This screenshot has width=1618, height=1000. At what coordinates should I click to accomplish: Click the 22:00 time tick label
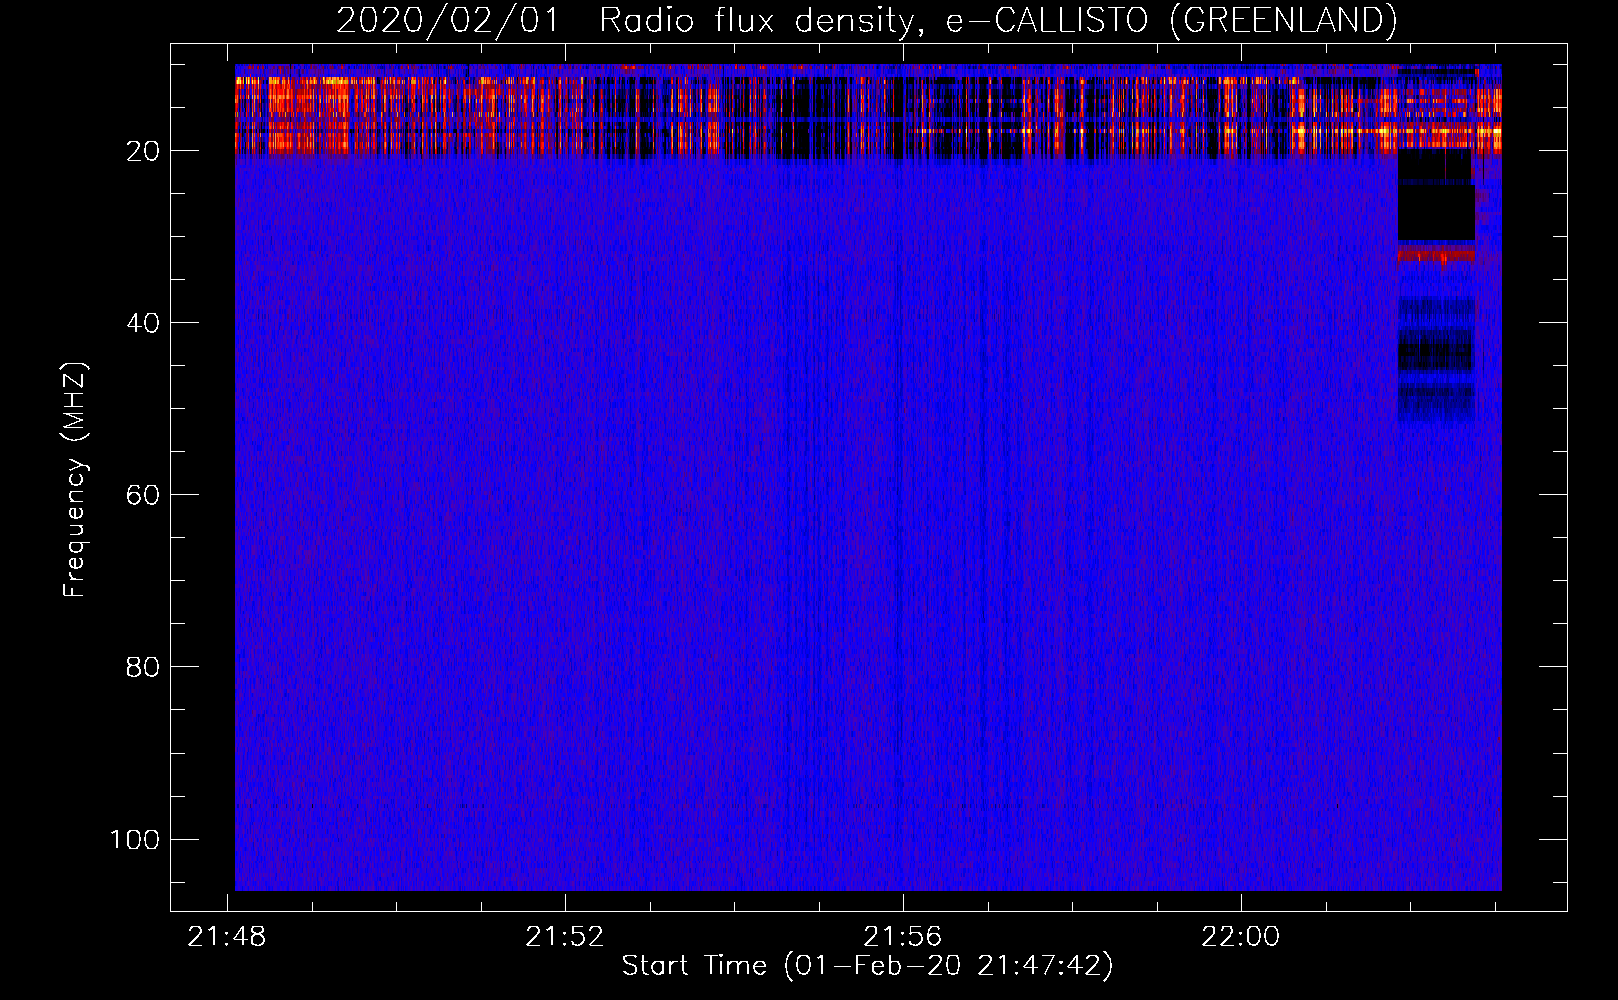pyautogui.click(x=1240, y=937)
